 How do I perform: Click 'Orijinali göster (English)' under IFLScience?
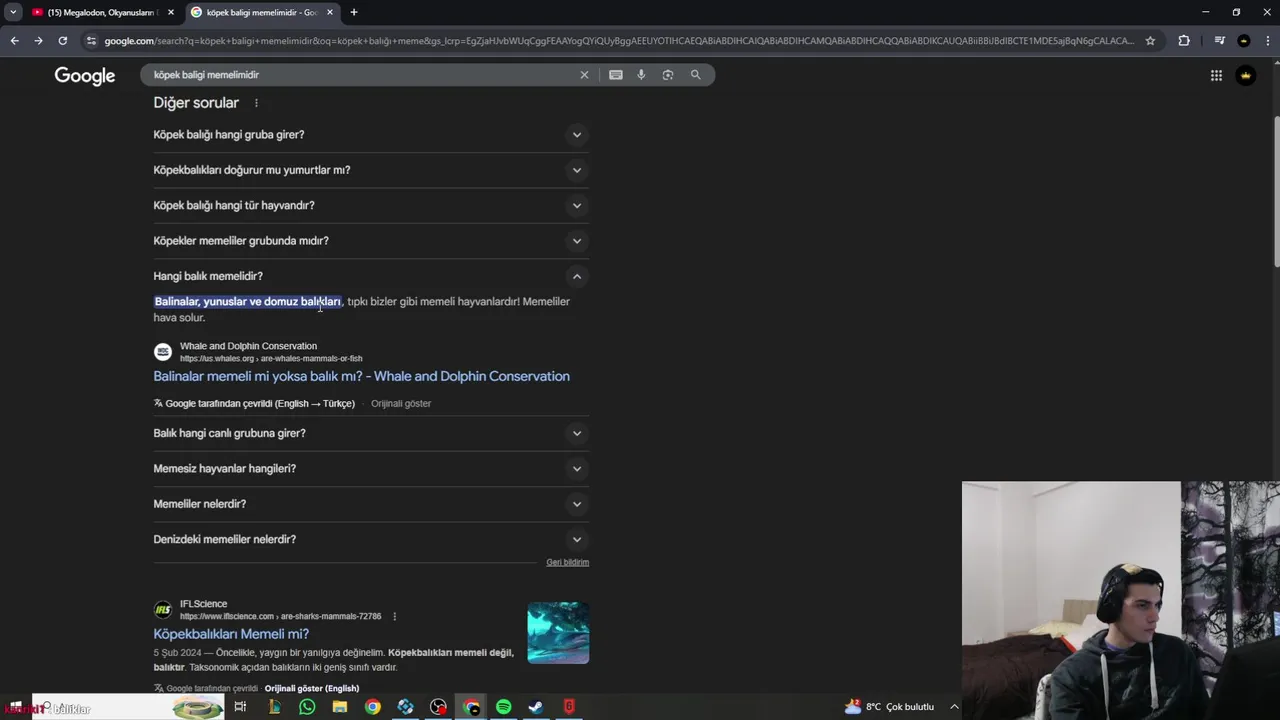(311, 689)
